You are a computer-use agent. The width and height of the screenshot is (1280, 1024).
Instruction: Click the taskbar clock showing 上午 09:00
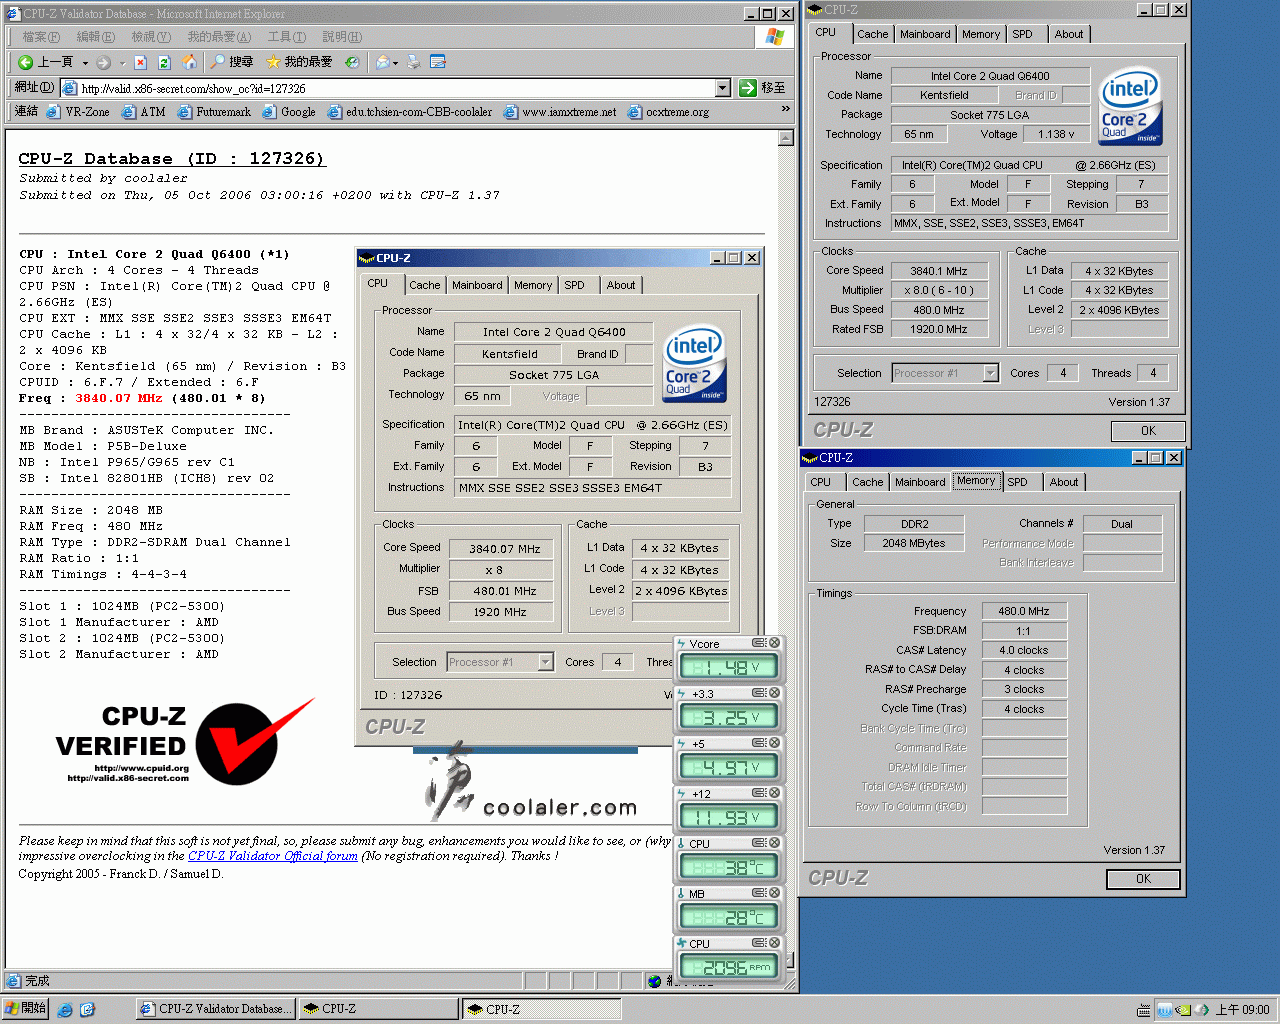(1242, 1010)
